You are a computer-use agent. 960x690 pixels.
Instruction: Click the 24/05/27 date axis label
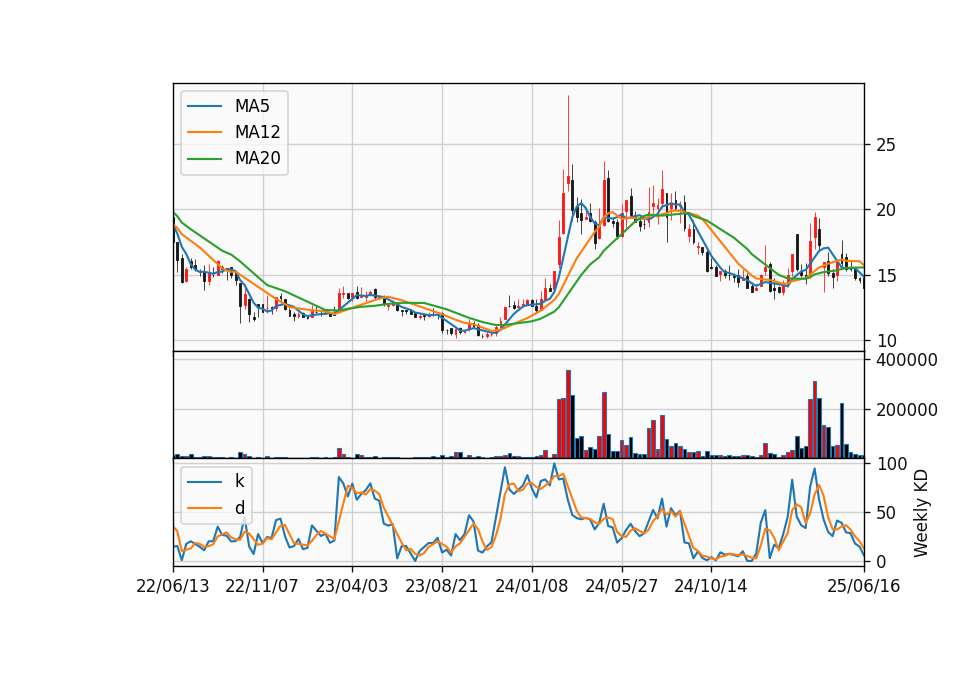pos(621,586)
